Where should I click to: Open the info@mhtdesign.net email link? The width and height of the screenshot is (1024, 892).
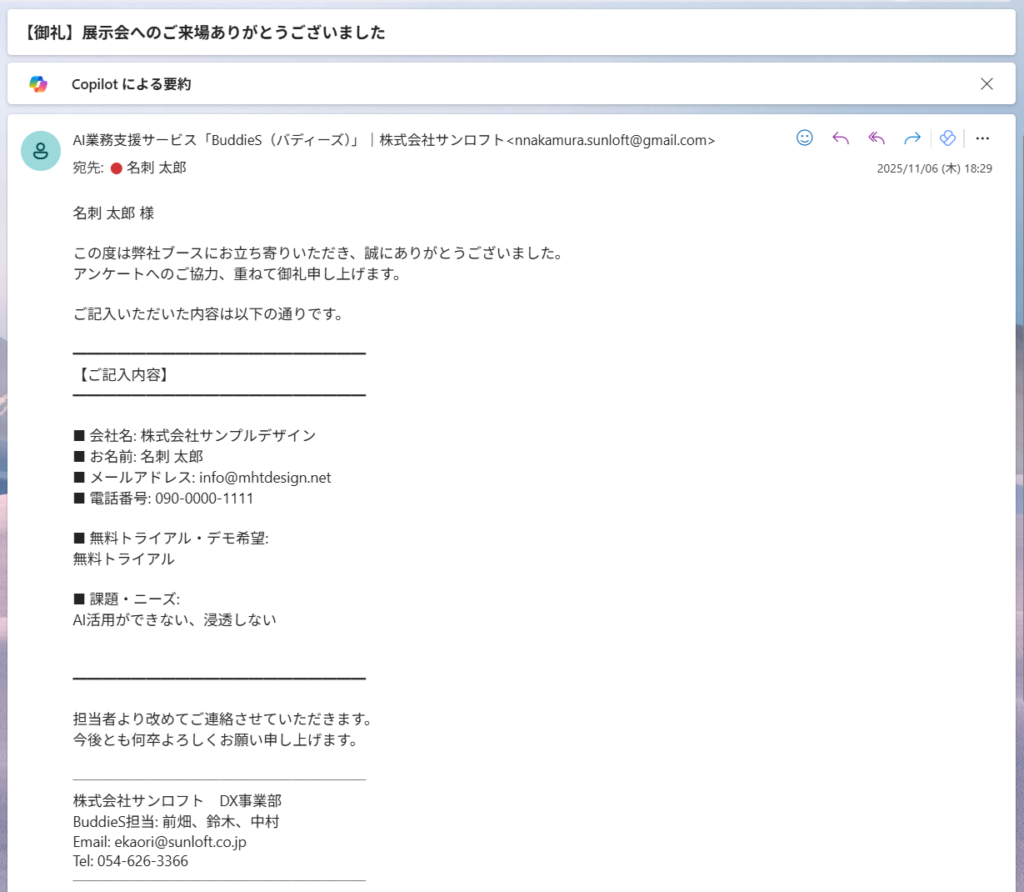(265, 477)
